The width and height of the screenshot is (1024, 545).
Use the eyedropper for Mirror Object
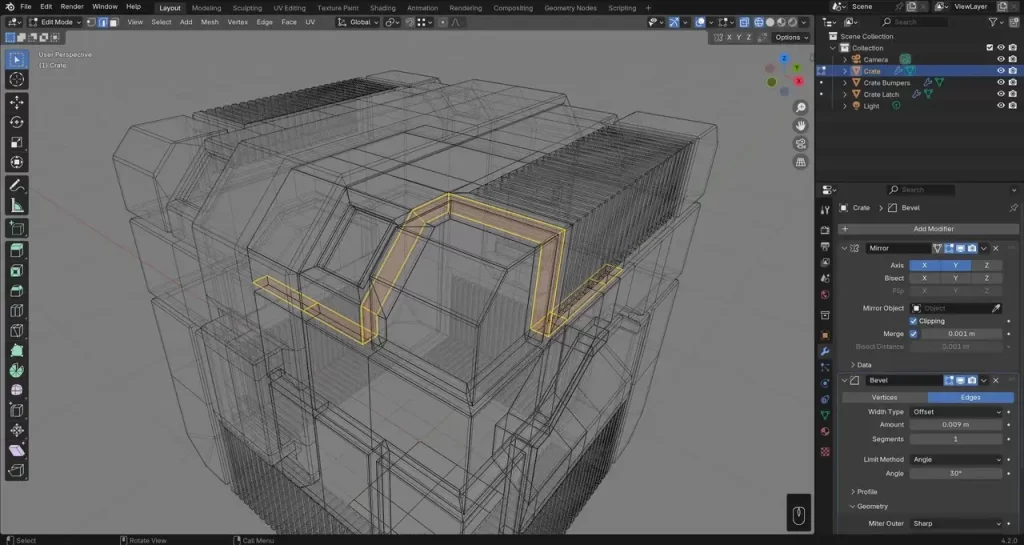coord(995,308)
